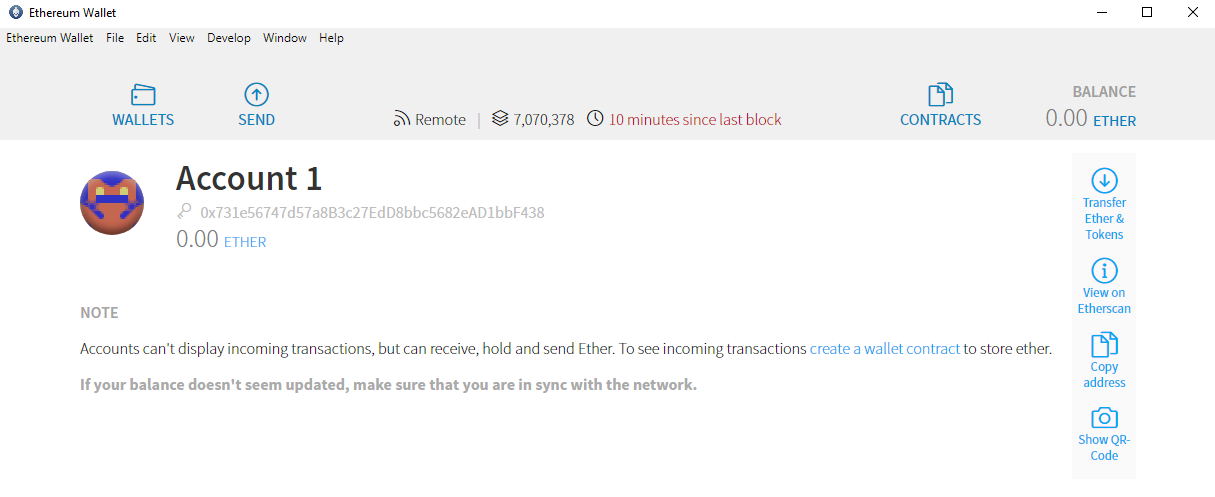Click the CONTRACTS label in header
This screenshot has height=497, width=1215.
click(x=941, y=120)
